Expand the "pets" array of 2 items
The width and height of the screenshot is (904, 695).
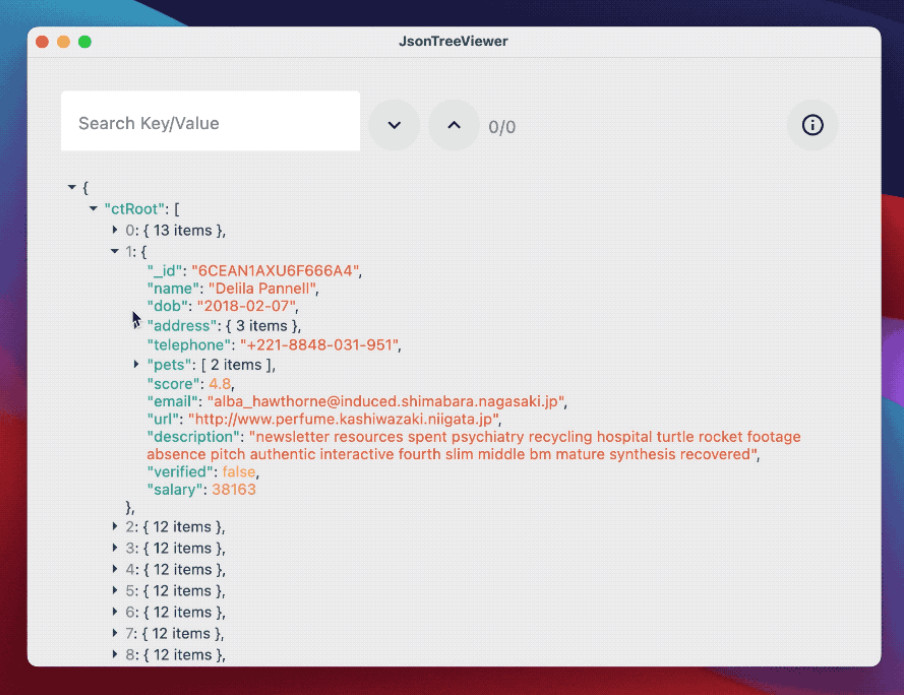(136, 364)
